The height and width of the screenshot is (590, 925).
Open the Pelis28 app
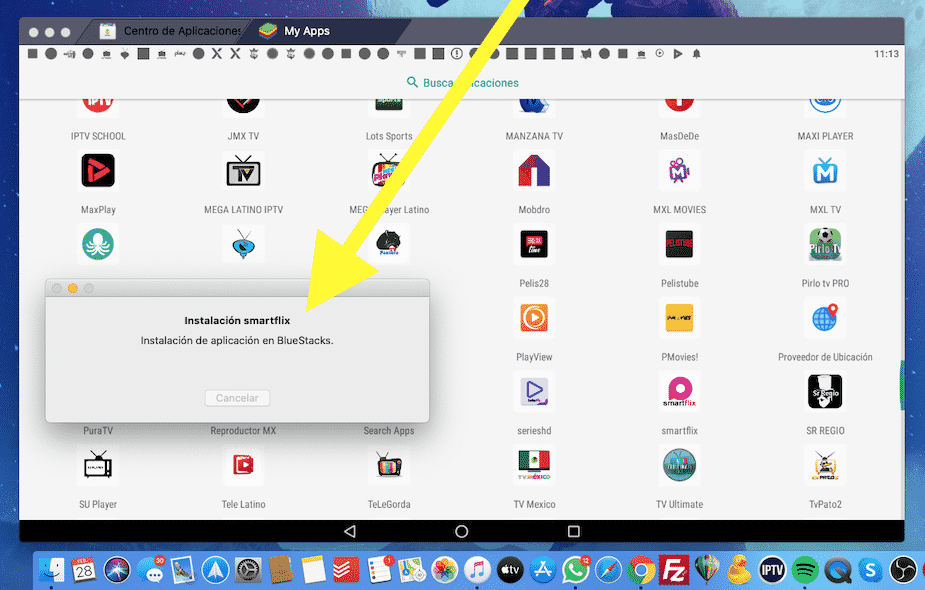[534, 244]
